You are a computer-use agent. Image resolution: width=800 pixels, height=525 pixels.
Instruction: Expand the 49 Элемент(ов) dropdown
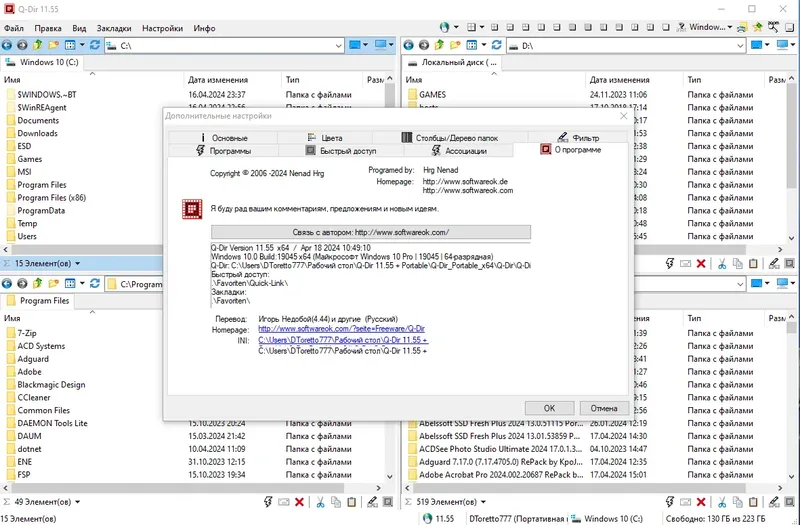[x=78, y=502]
